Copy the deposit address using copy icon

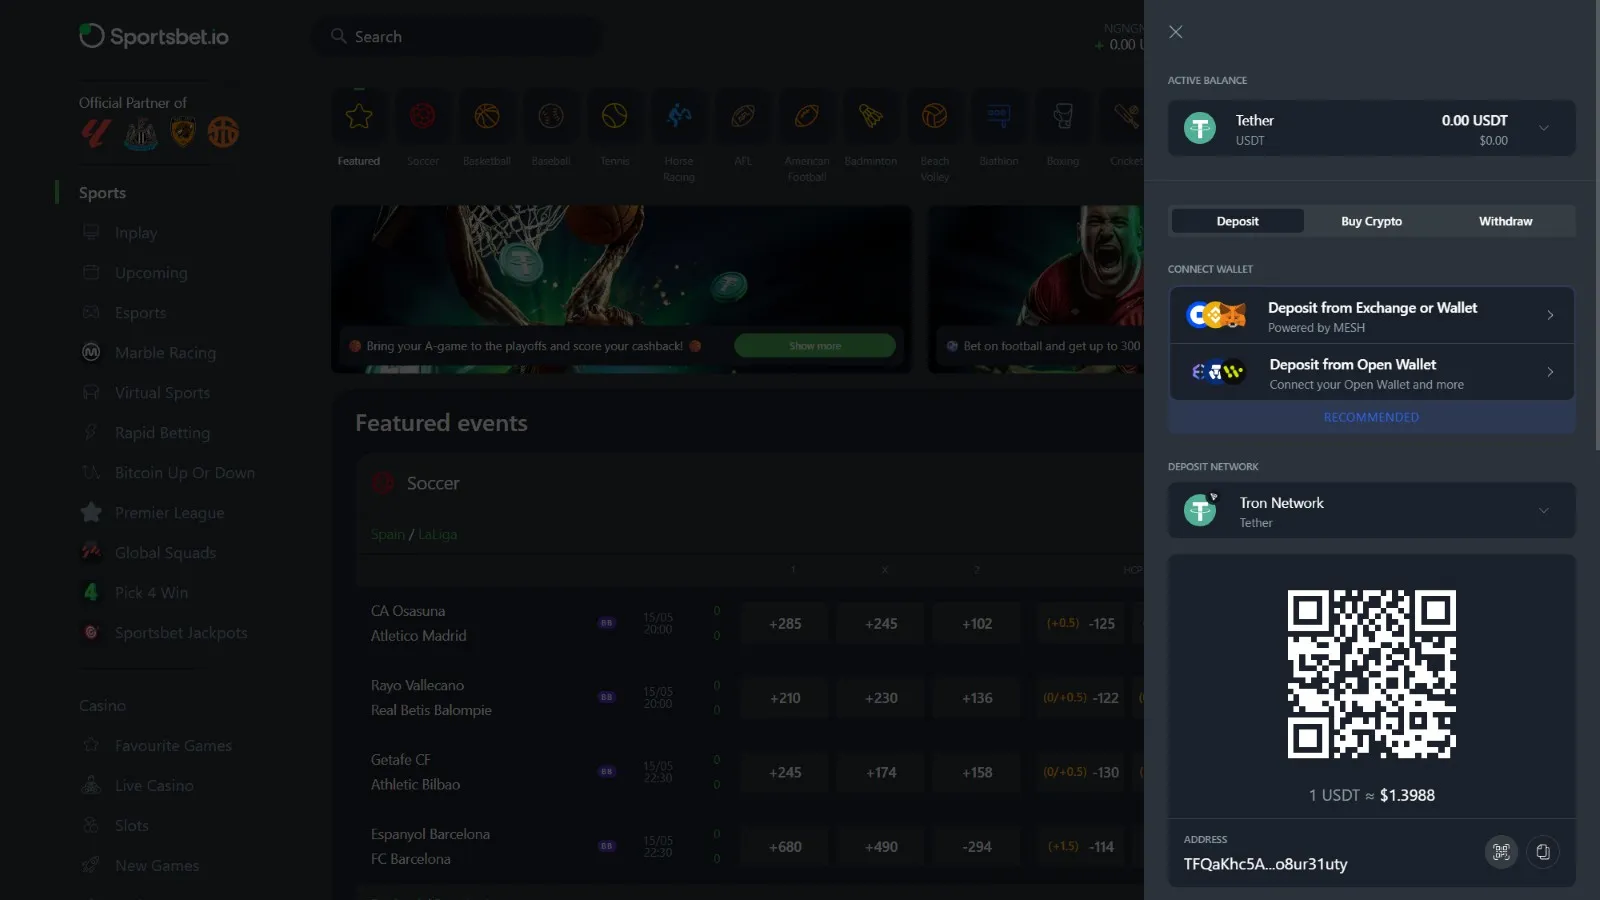[x=1543, y=852]
